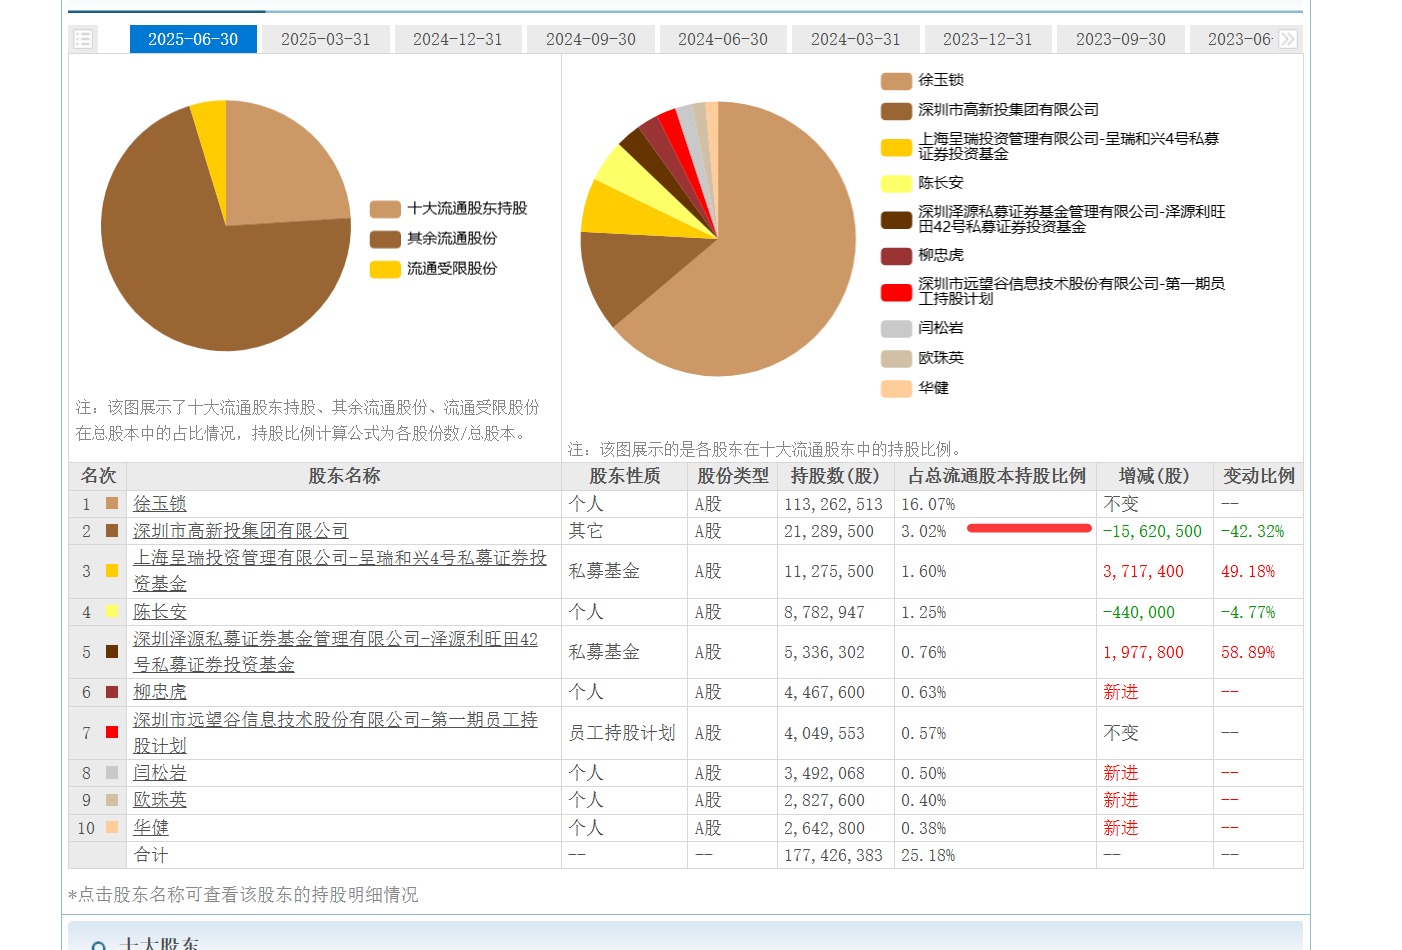Click total shares 177,426,383
Image resolution: width=1402 pixels, height=950 pixels.
[834, 855]
